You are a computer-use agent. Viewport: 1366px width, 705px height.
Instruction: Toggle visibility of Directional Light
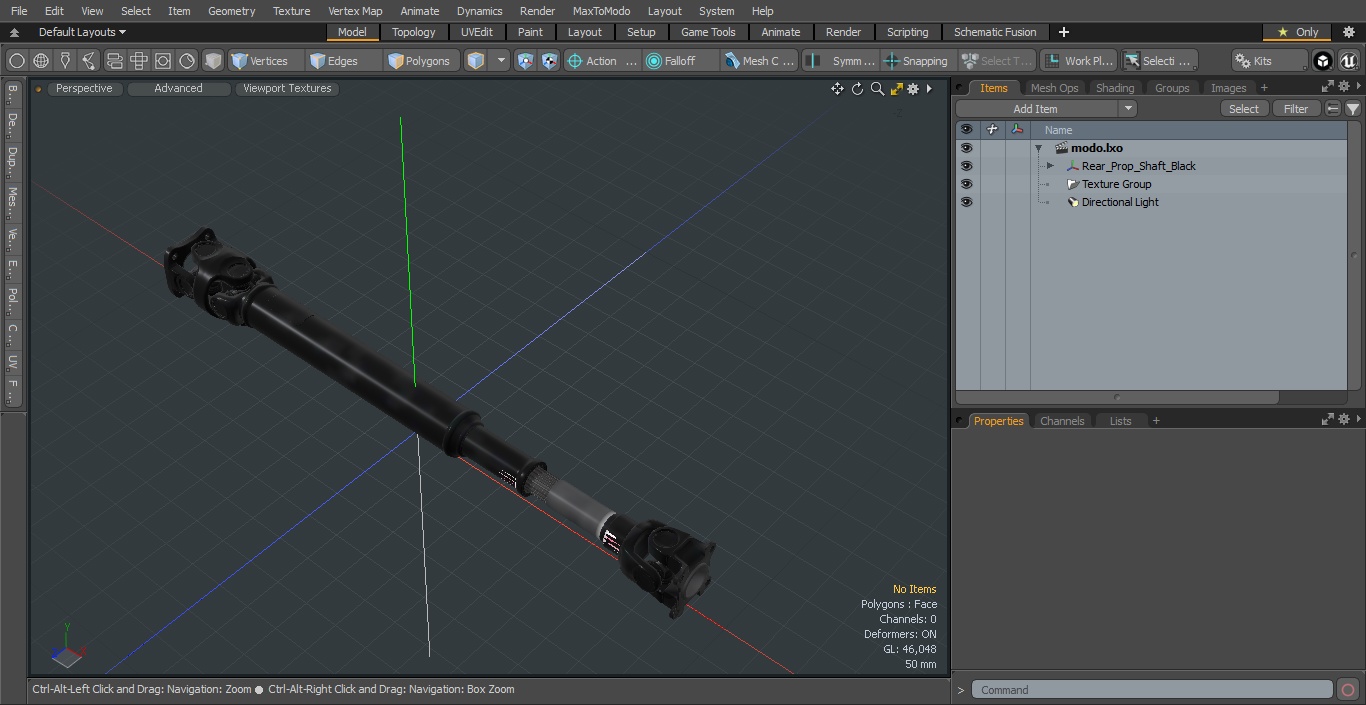click(x=966, y=202)
